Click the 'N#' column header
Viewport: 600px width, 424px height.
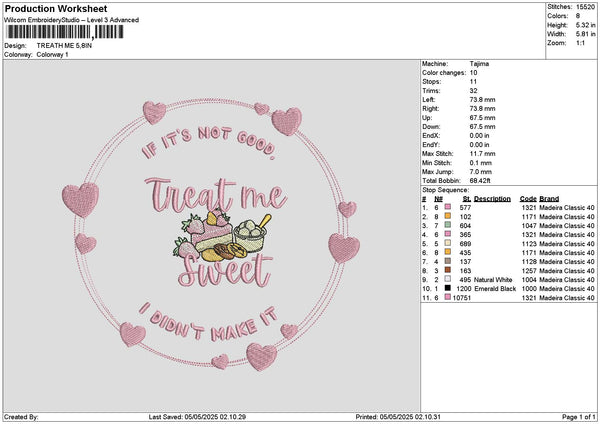click(438, 199)
